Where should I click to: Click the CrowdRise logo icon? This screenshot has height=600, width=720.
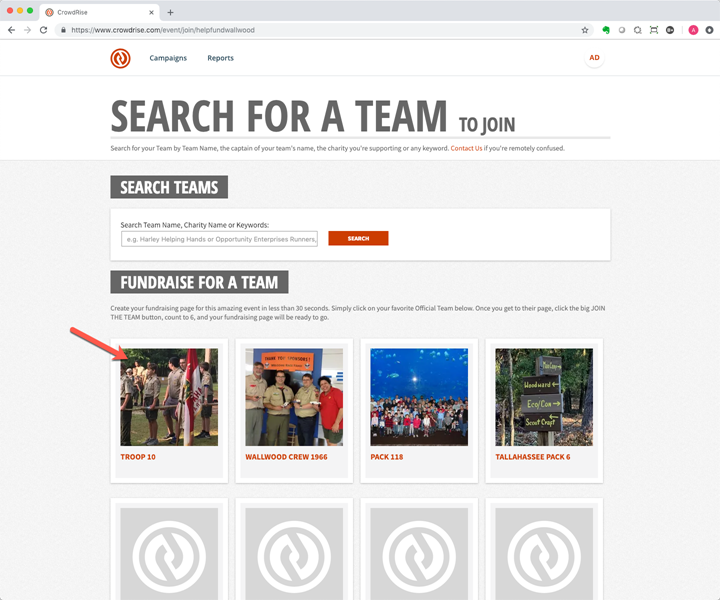tap(120, 58)
